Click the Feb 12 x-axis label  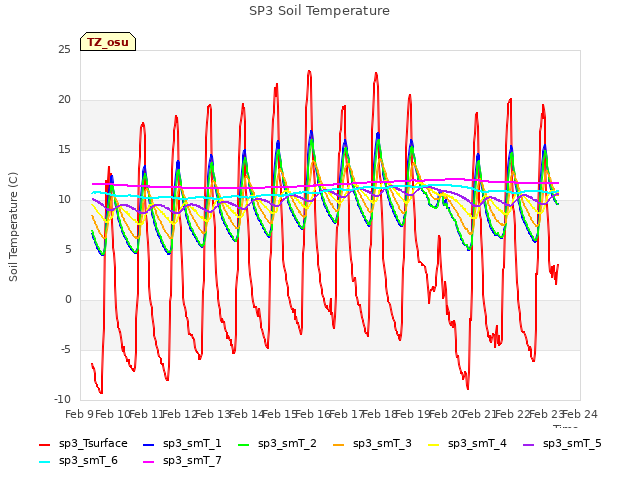tap(179, 415)
